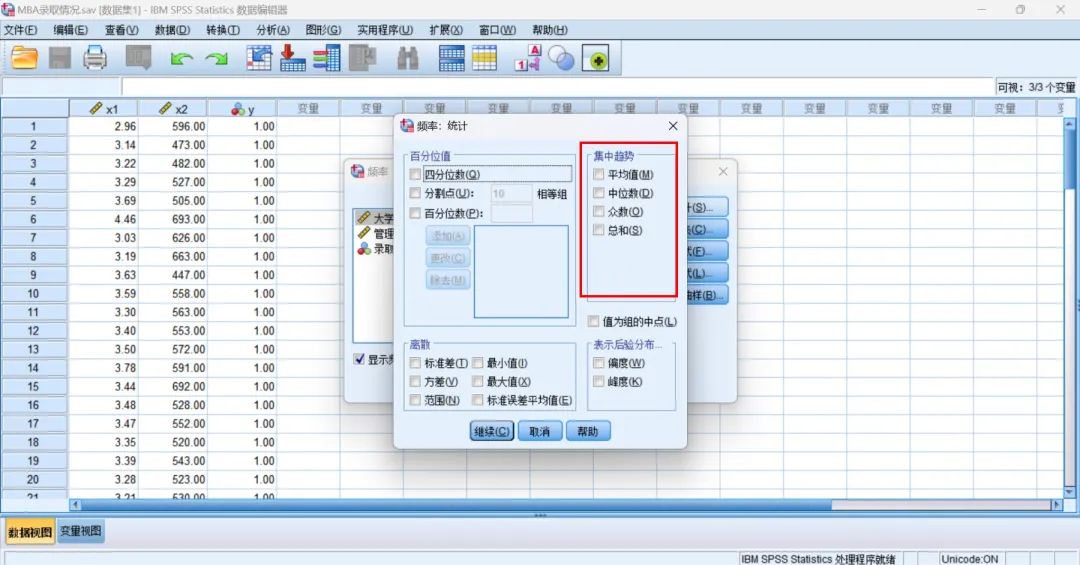Open the 分析 menu
Viewport: 1080px width, 565px height.
point(273,30)
